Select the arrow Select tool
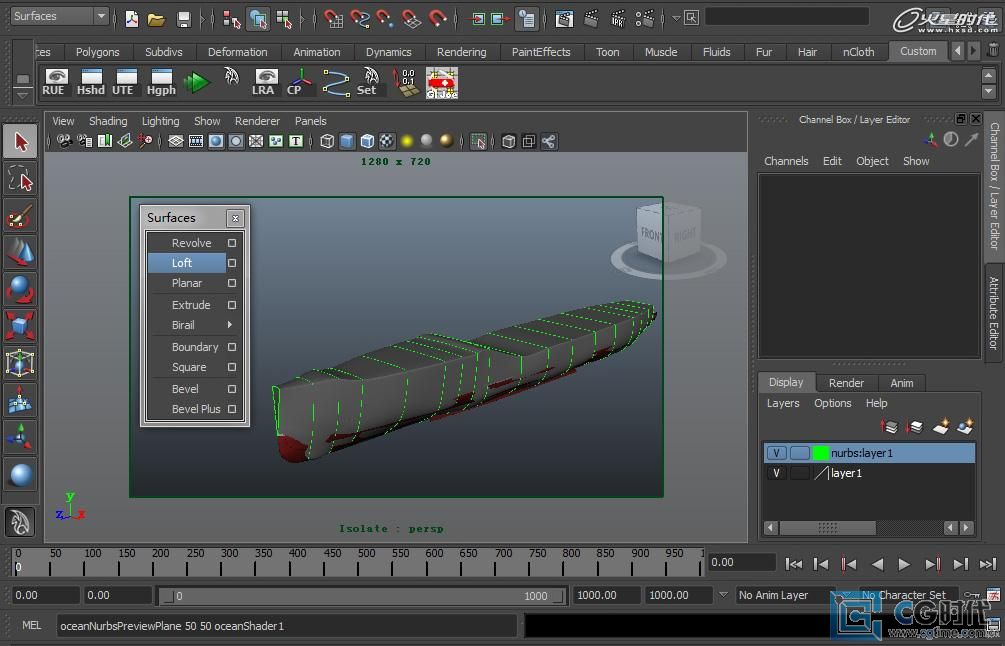This screenshot has height=646, width=1005. click(21, 142)
